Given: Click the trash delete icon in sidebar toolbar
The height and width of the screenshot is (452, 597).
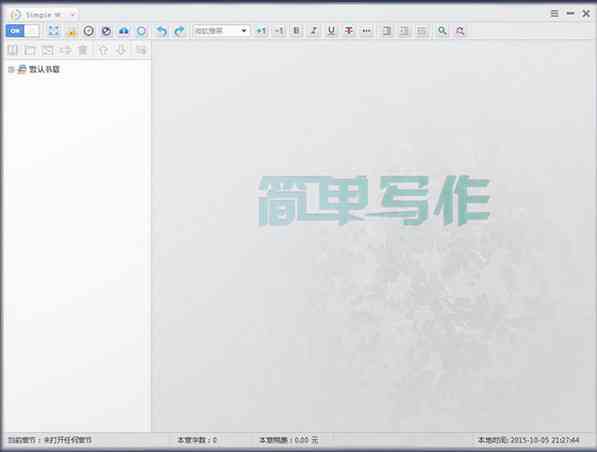Looking at the screenshot, I should pos(83,50).
